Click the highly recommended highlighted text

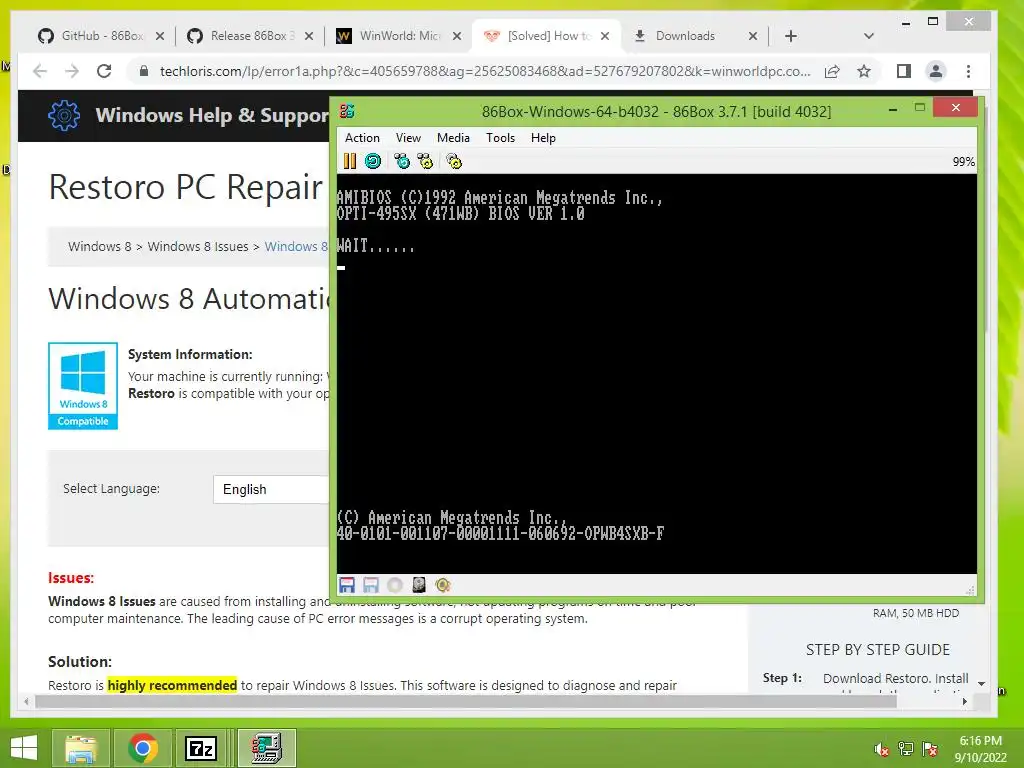[172, 685]
